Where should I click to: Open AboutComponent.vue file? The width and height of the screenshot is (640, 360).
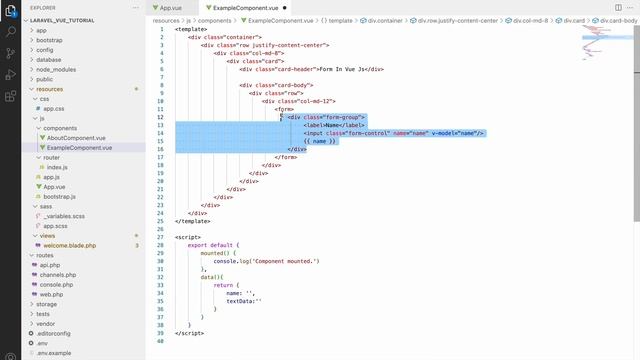click(x=76, y=138)
